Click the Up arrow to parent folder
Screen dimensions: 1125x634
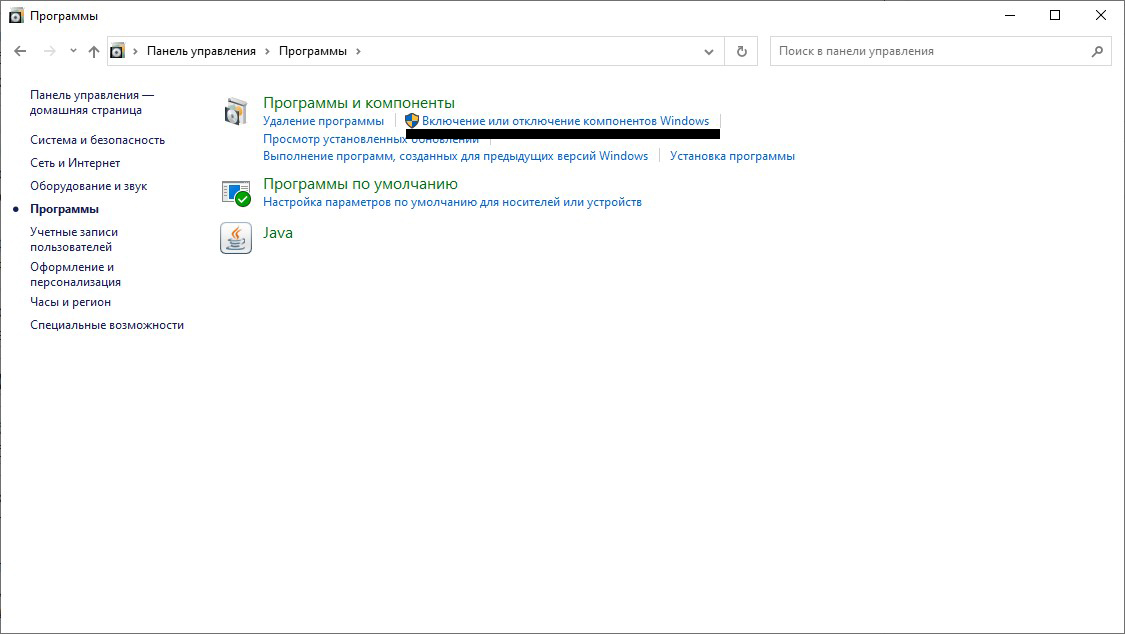[x=94, y=51]
